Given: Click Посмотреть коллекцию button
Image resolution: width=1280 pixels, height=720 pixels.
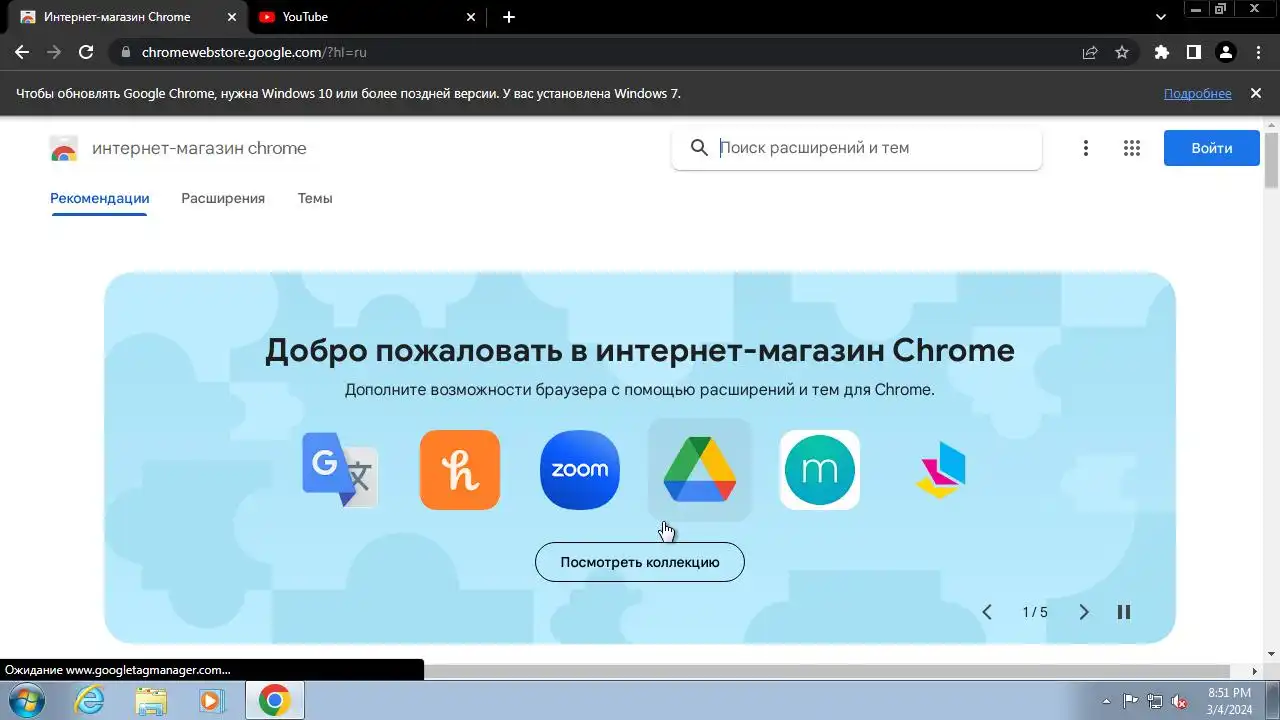Looking at the screenshot, I should coord(640,562).
